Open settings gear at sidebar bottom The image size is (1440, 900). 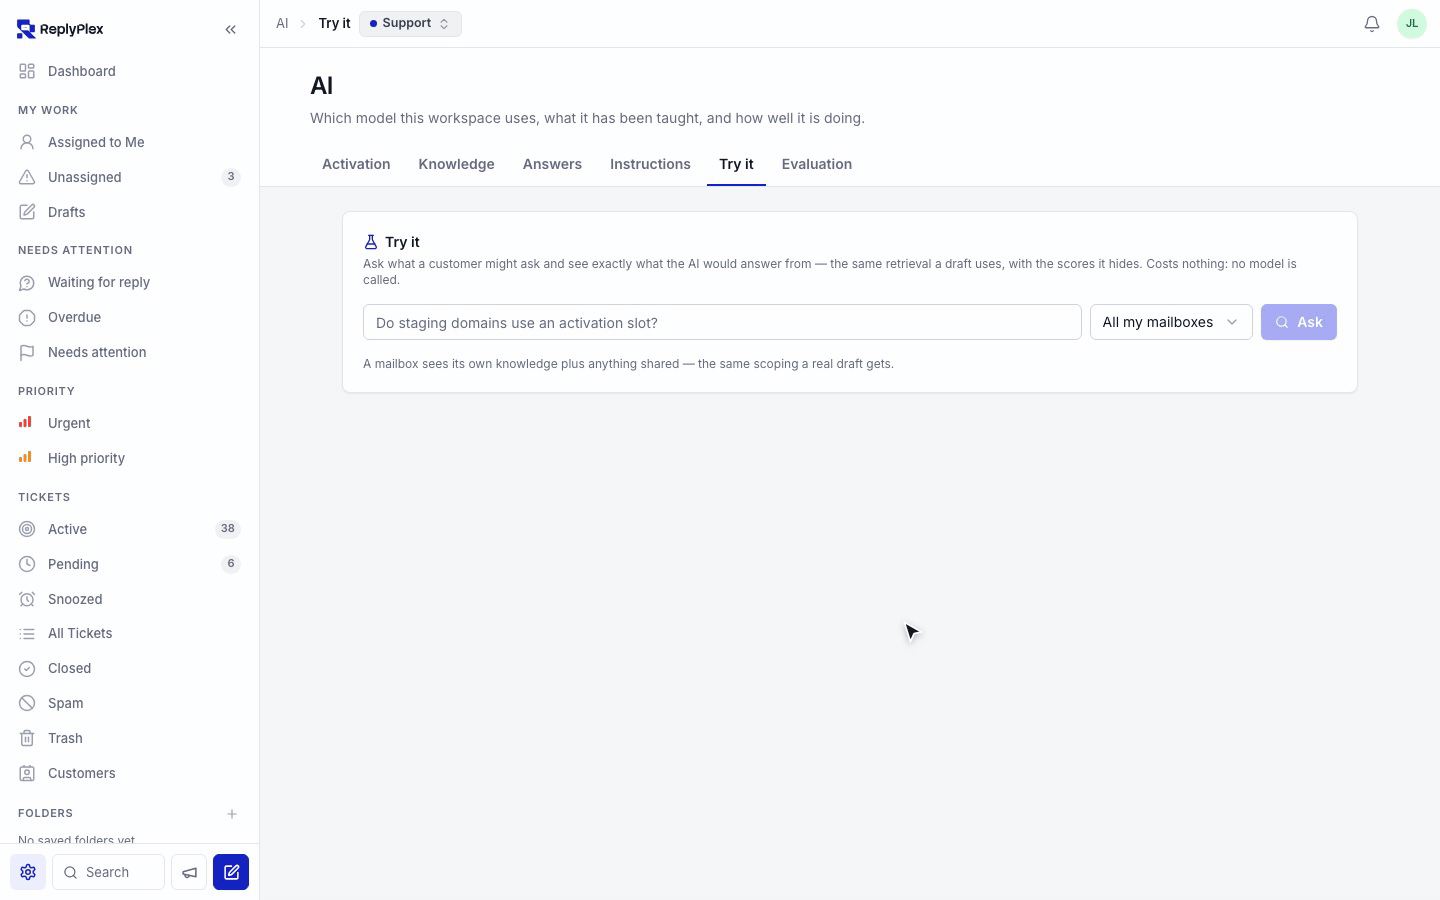28,872
